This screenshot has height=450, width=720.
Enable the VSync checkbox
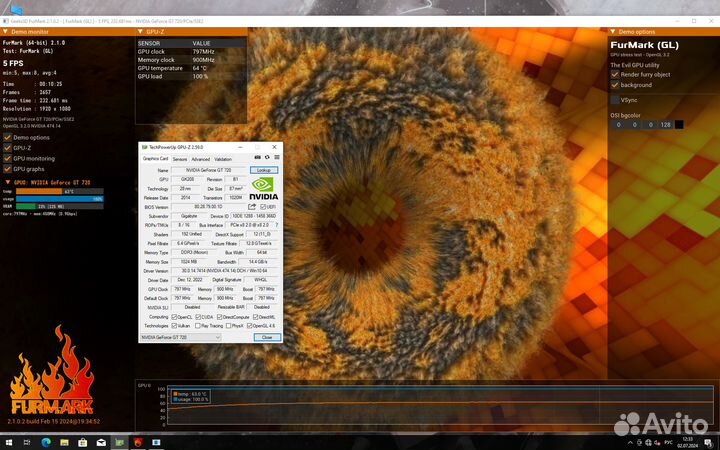(615, 100)
